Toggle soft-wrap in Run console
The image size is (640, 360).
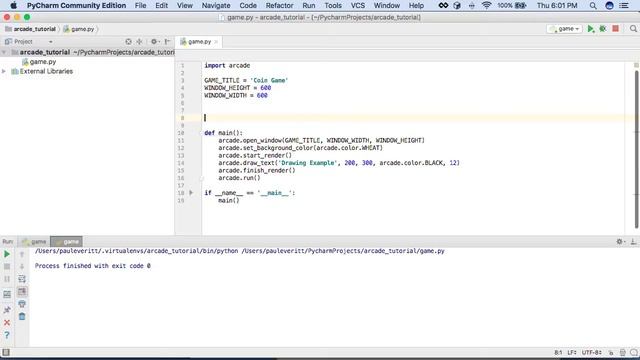(x=22, y=279)
